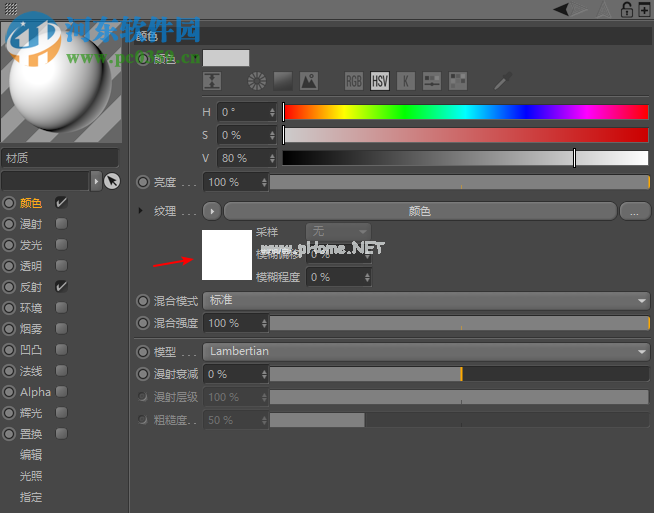This screenshot has width=654, height=513.
Task: Toggle the color mixer sliders icon
Action: [432, 81]
